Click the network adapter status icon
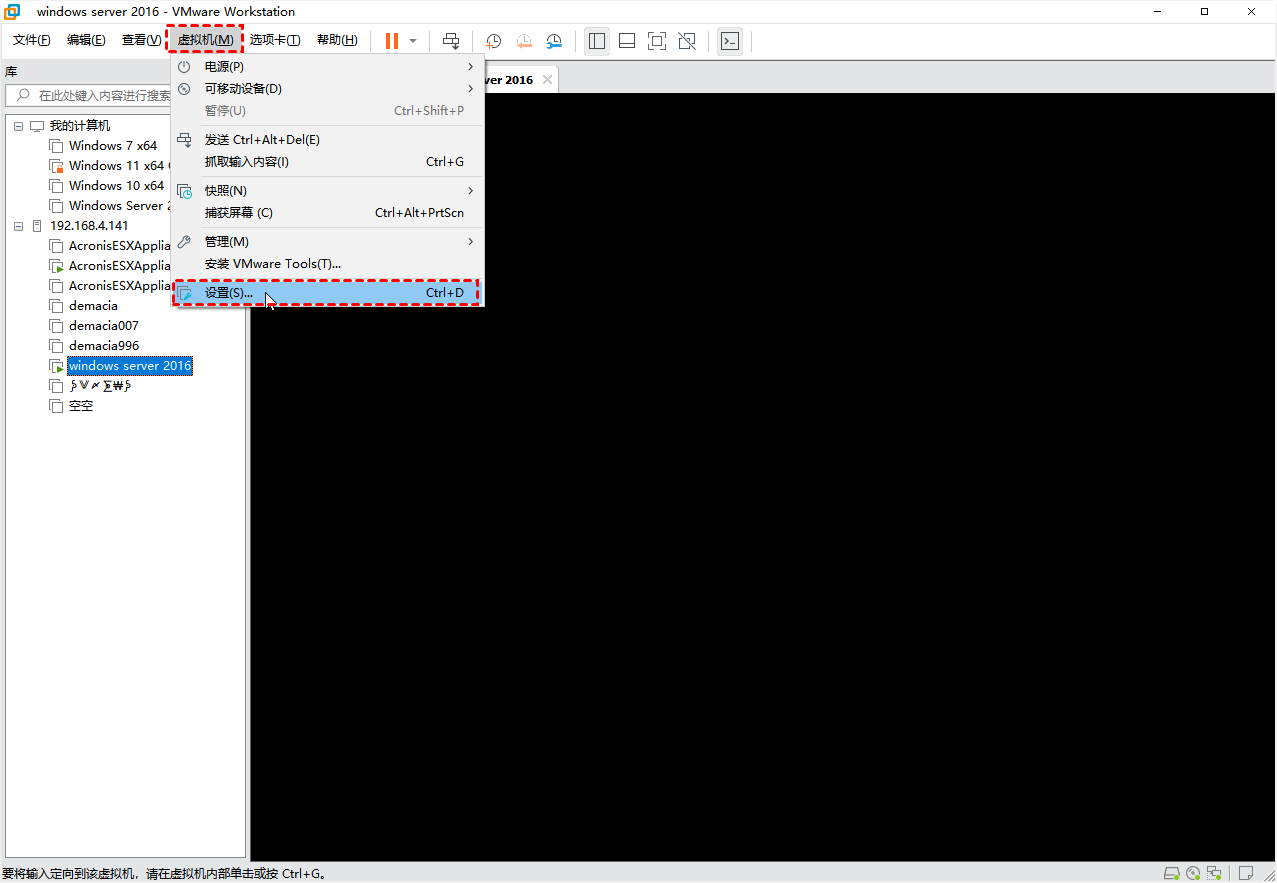The image size is (1277, 883). coord(1214,873)
